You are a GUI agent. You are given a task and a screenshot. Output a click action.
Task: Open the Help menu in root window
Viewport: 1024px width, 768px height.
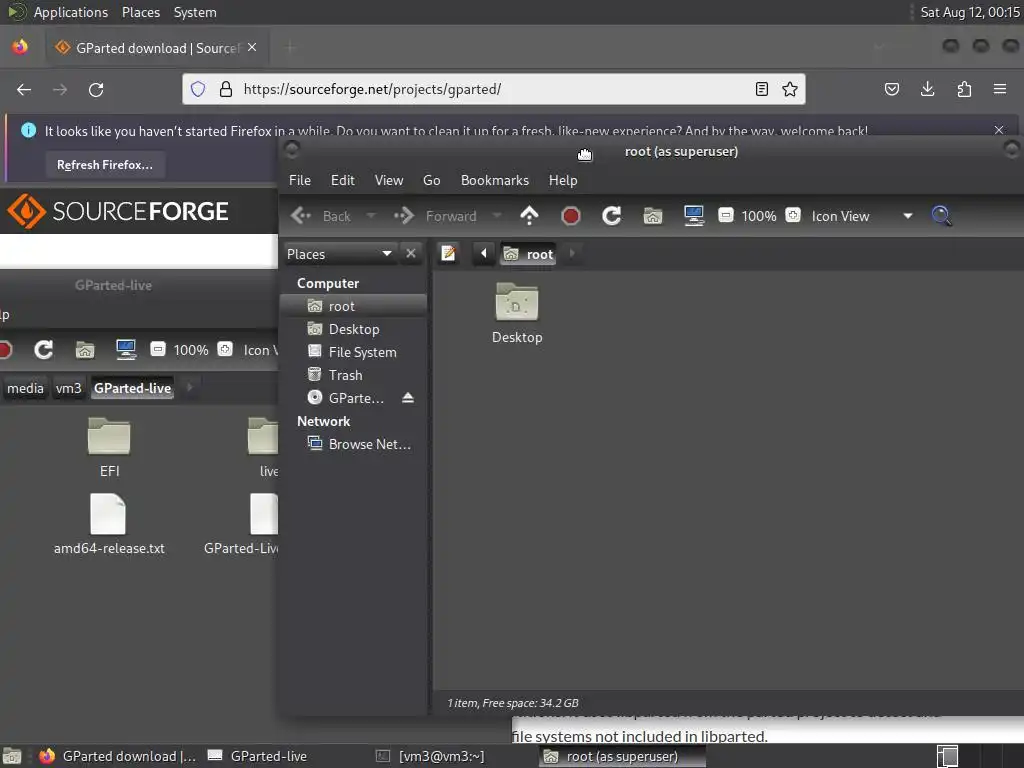pyautogui.click(x=562, y=180)
